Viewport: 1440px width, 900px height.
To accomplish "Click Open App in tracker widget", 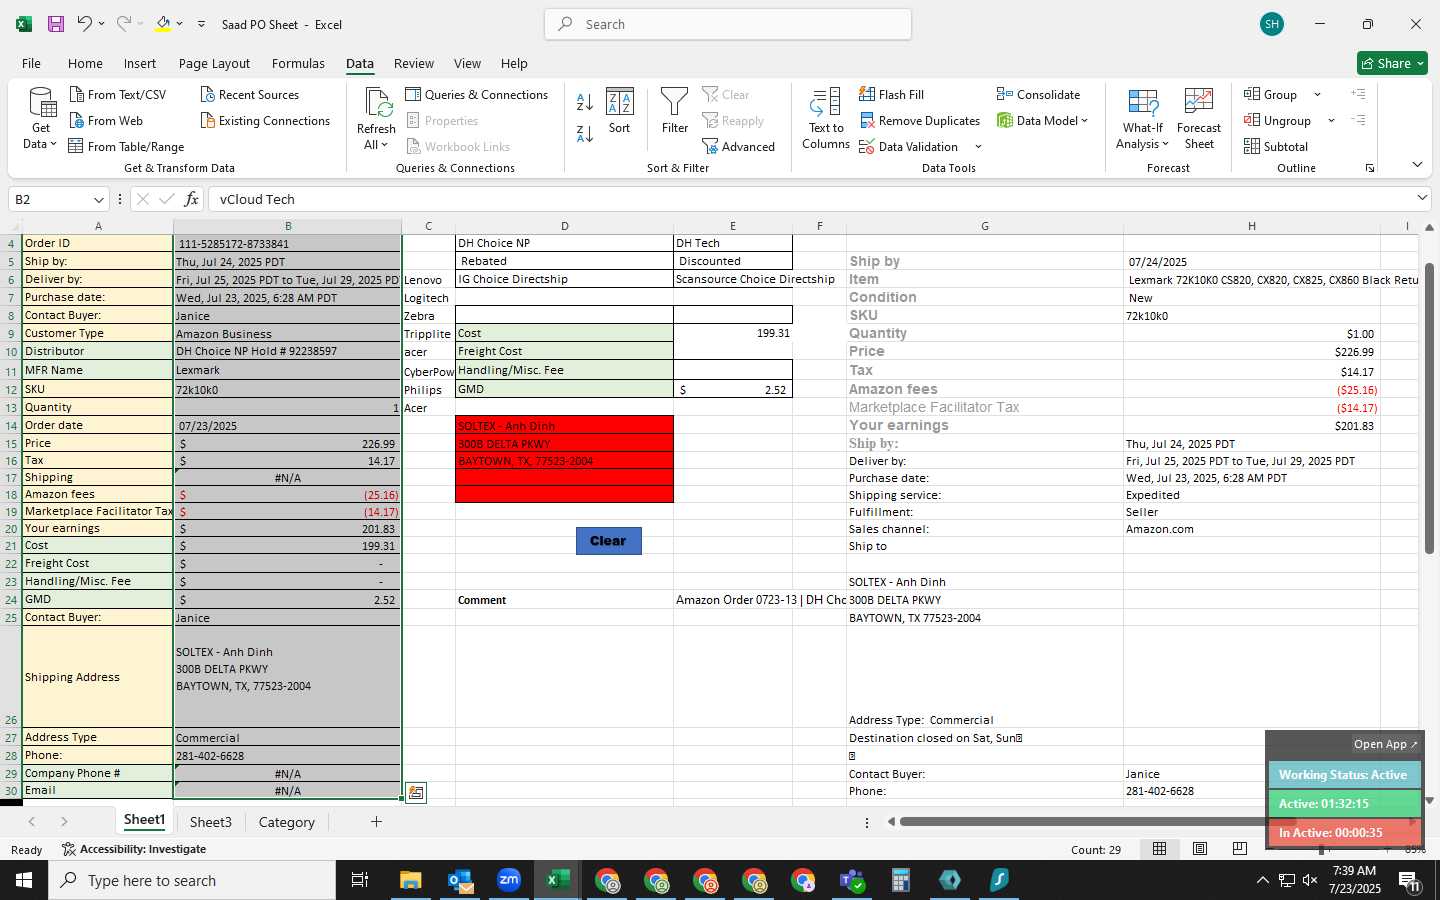I will (x=1386, y=744).
